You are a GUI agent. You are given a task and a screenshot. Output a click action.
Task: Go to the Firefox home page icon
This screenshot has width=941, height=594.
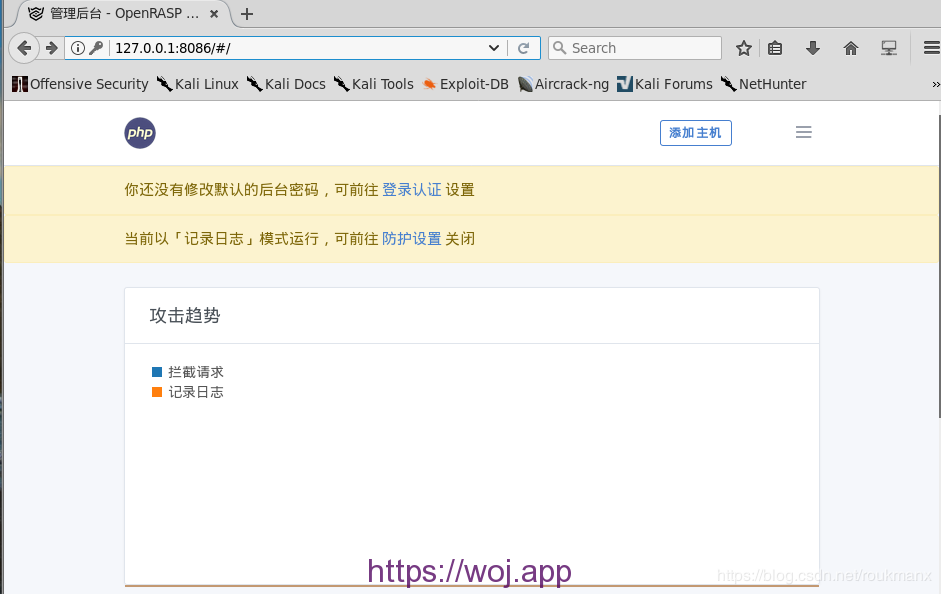(x=851, y=48)
